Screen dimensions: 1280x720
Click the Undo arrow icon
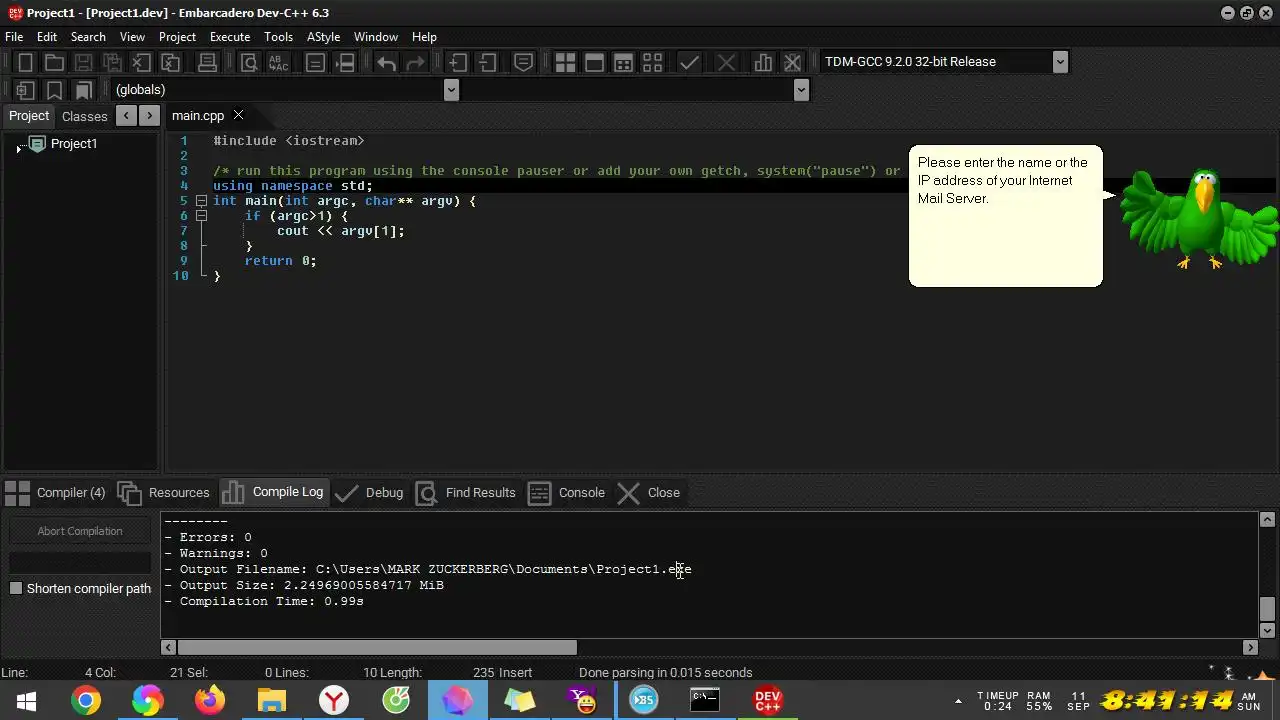[386, 62]
